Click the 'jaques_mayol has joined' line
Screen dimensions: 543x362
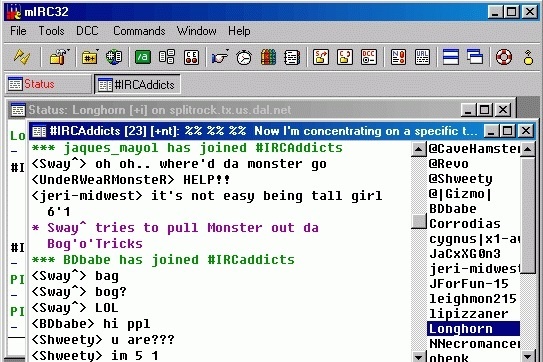click(187, 148)
